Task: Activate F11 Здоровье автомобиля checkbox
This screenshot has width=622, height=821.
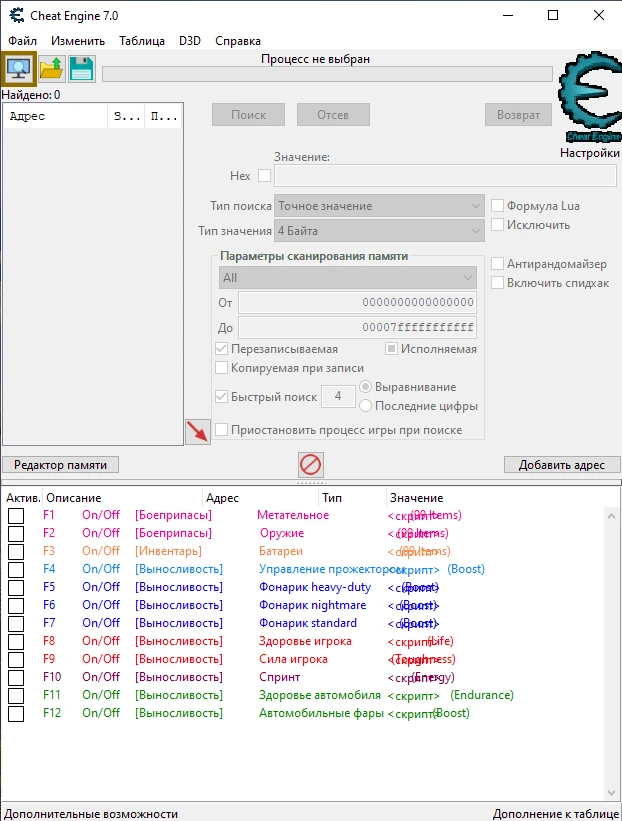Action: (16, 696)
